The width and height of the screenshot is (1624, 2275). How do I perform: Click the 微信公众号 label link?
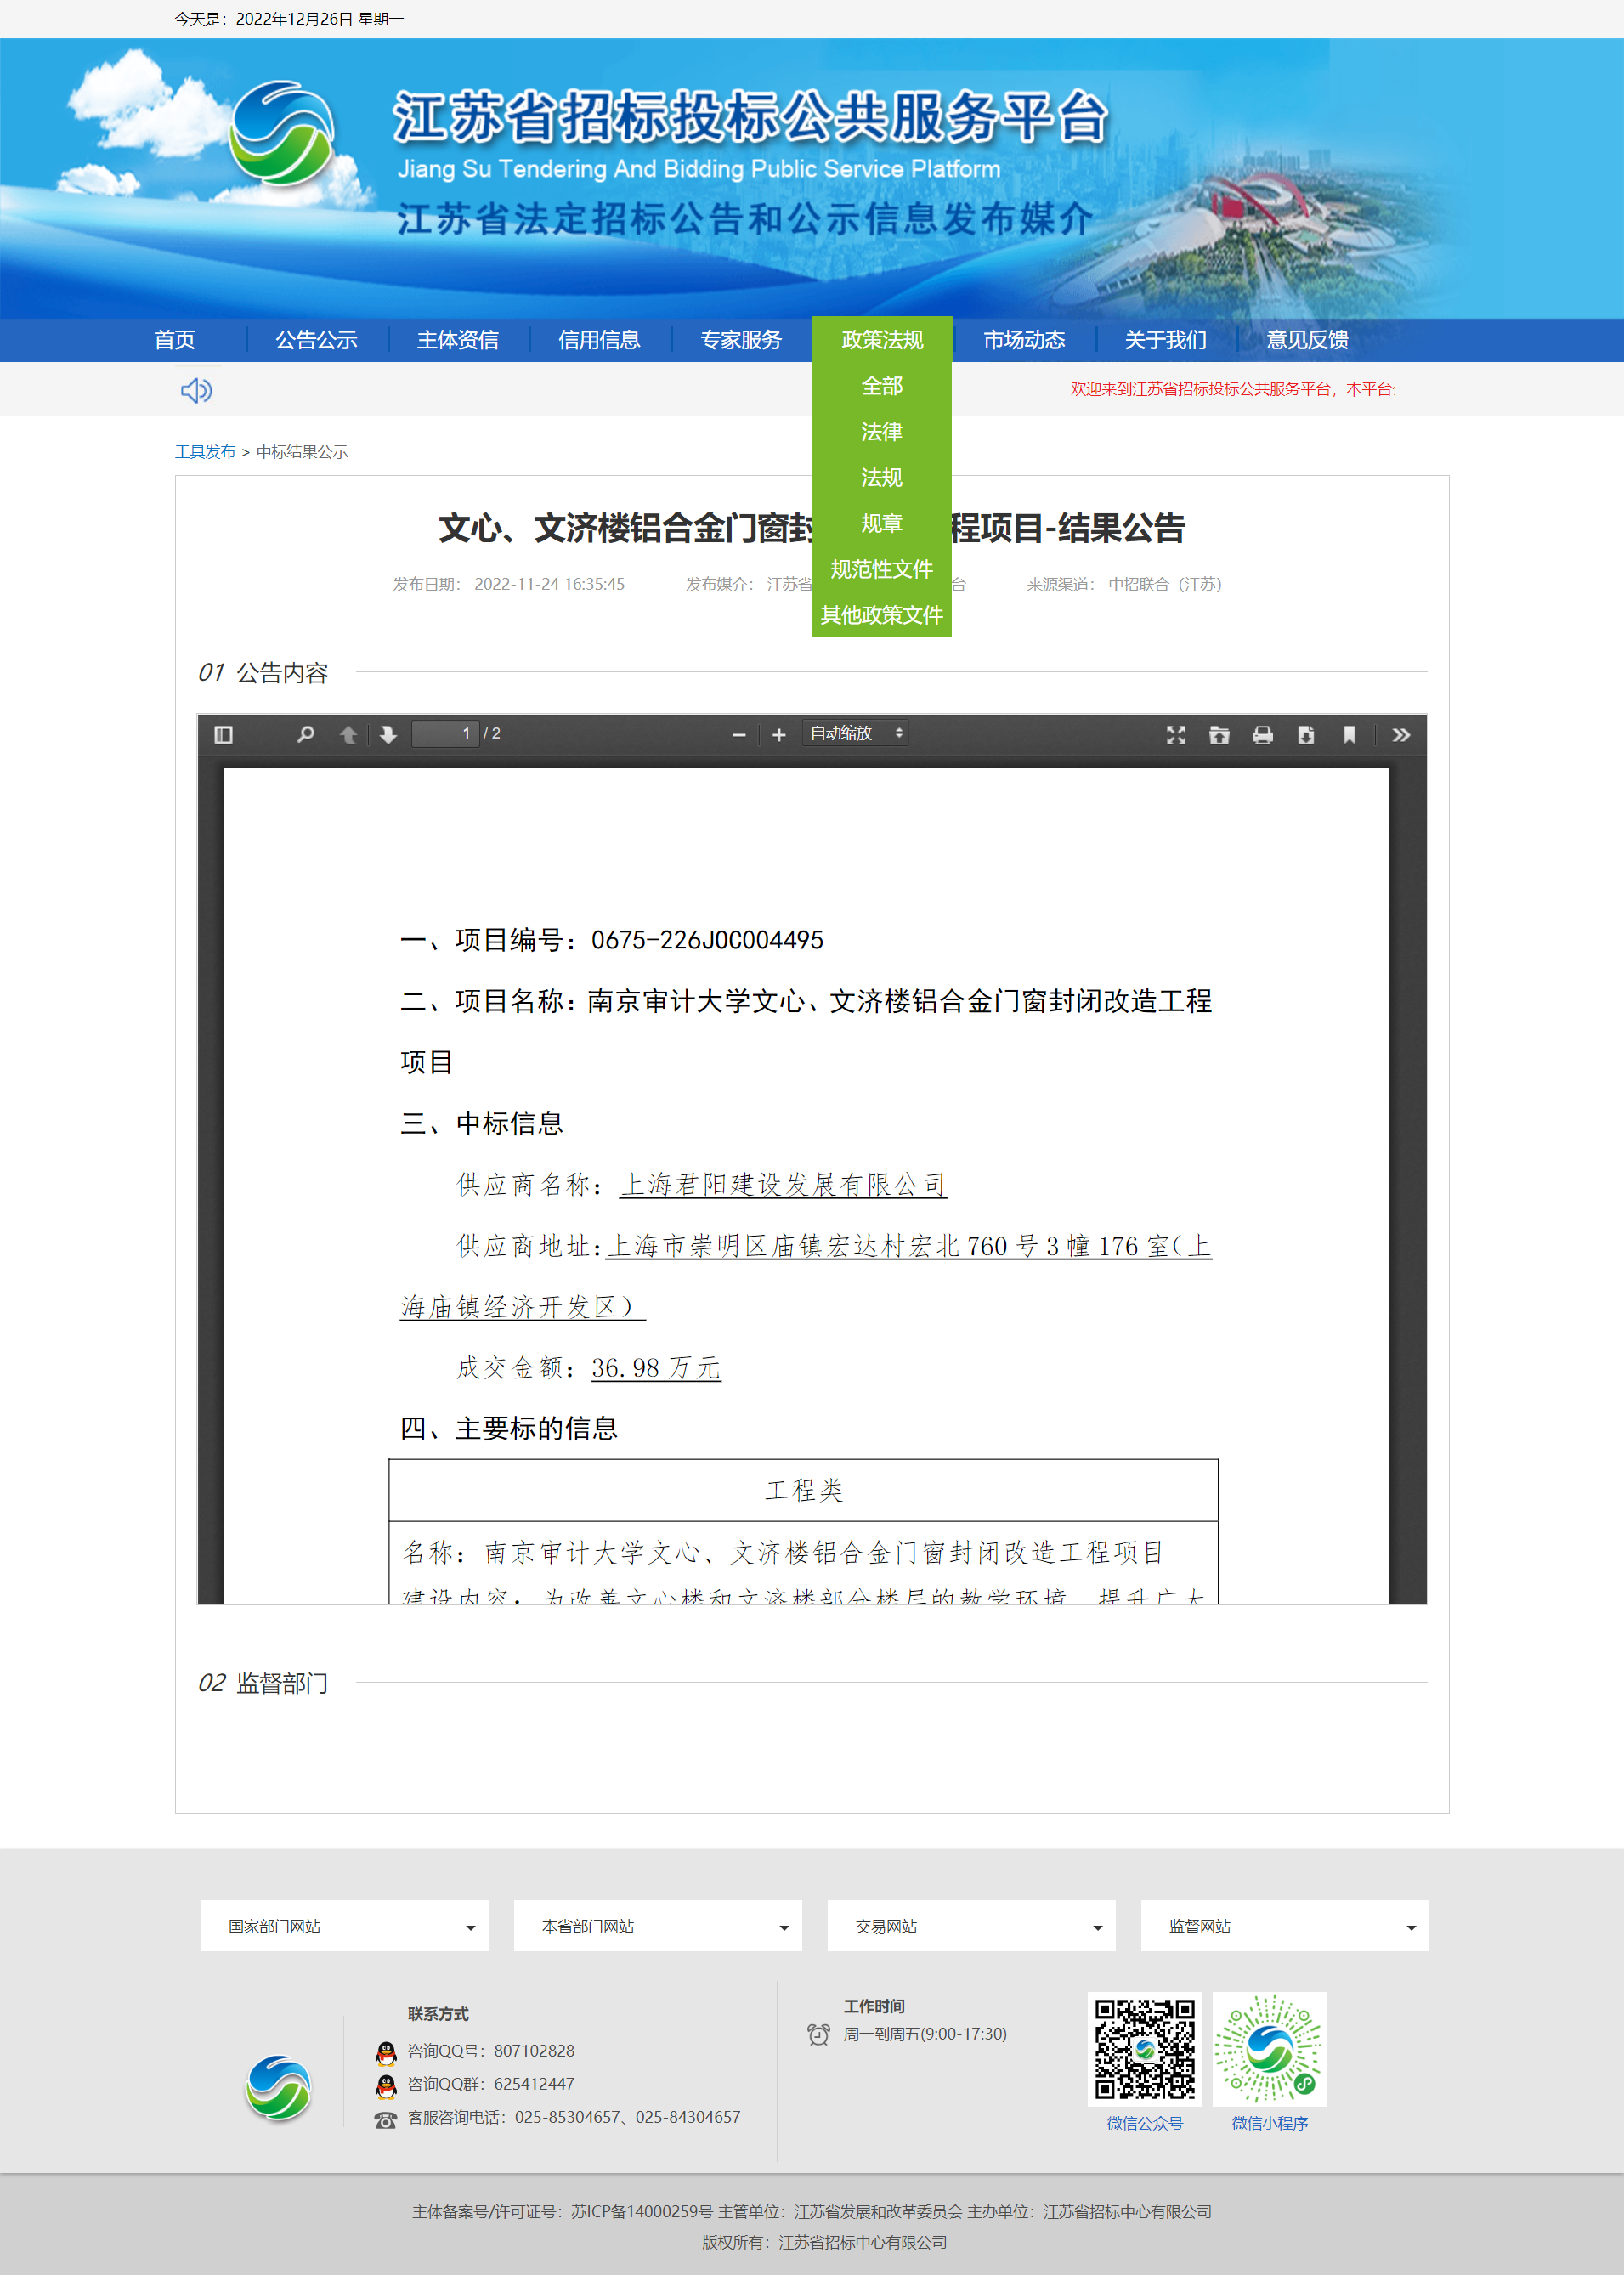(1145, 2123)
